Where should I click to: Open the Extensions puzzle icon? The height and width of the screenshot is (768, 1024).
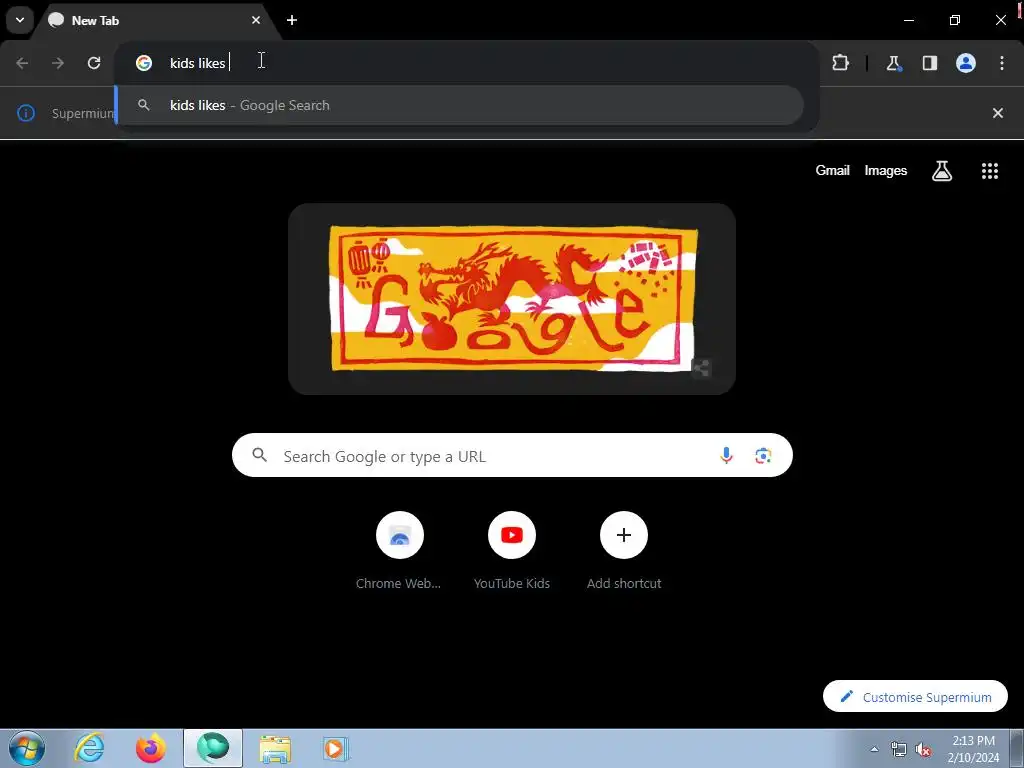coord(840,63)
